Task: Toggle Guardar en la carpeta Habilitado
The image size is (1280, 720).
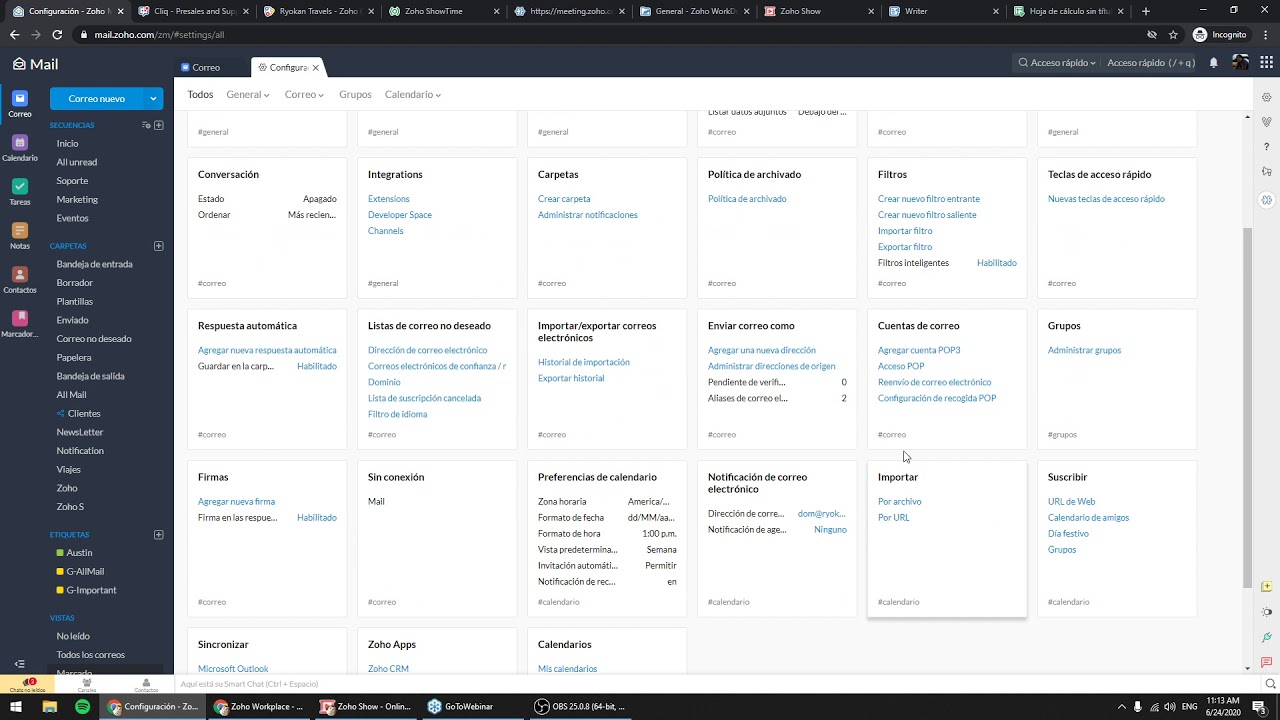Action: (x=316, y=366)
